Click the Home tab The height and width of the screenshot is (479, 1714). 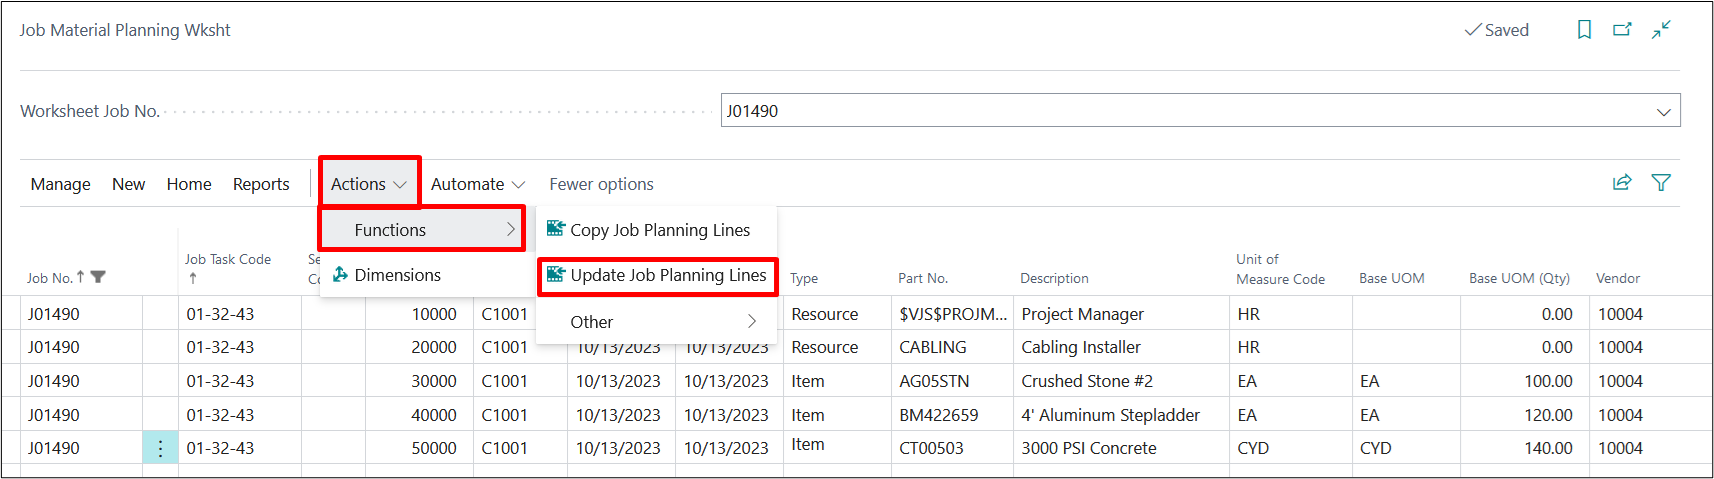coord(189,184)
